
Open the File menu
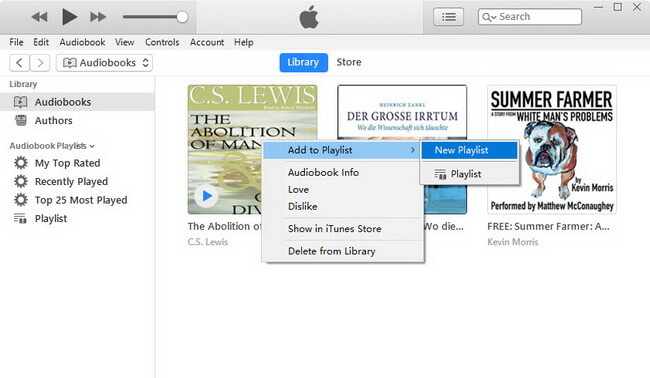[16, 42]
